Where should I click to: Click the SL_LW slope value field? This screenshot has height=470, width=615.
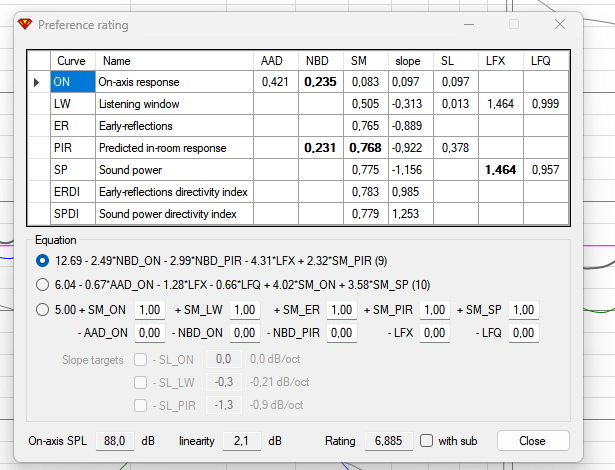pyautogui.click(x=224, y=382)
